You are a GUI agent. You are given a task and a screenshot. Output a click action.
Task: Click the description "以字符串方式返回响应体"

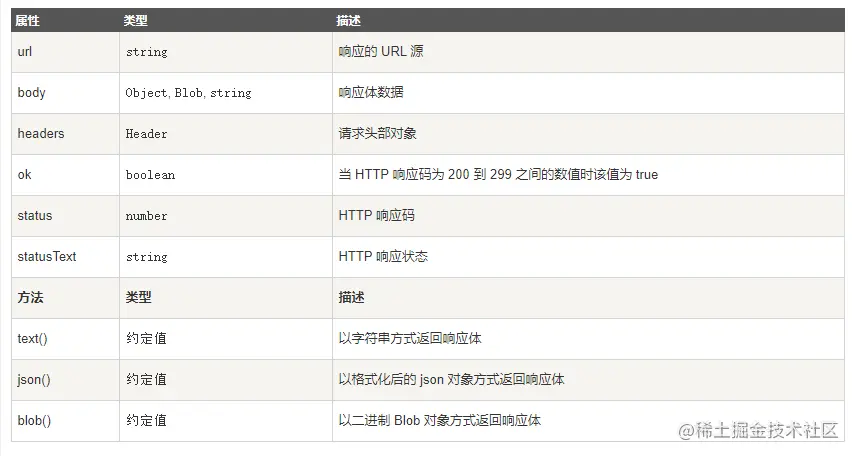pos(410,338)
